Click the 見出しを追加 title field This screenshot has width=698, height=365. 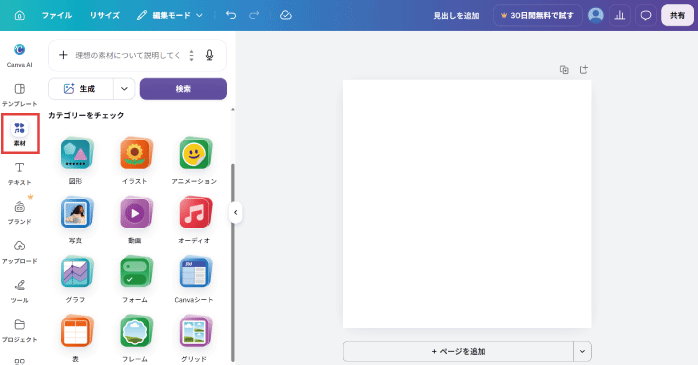pos(456,16)
